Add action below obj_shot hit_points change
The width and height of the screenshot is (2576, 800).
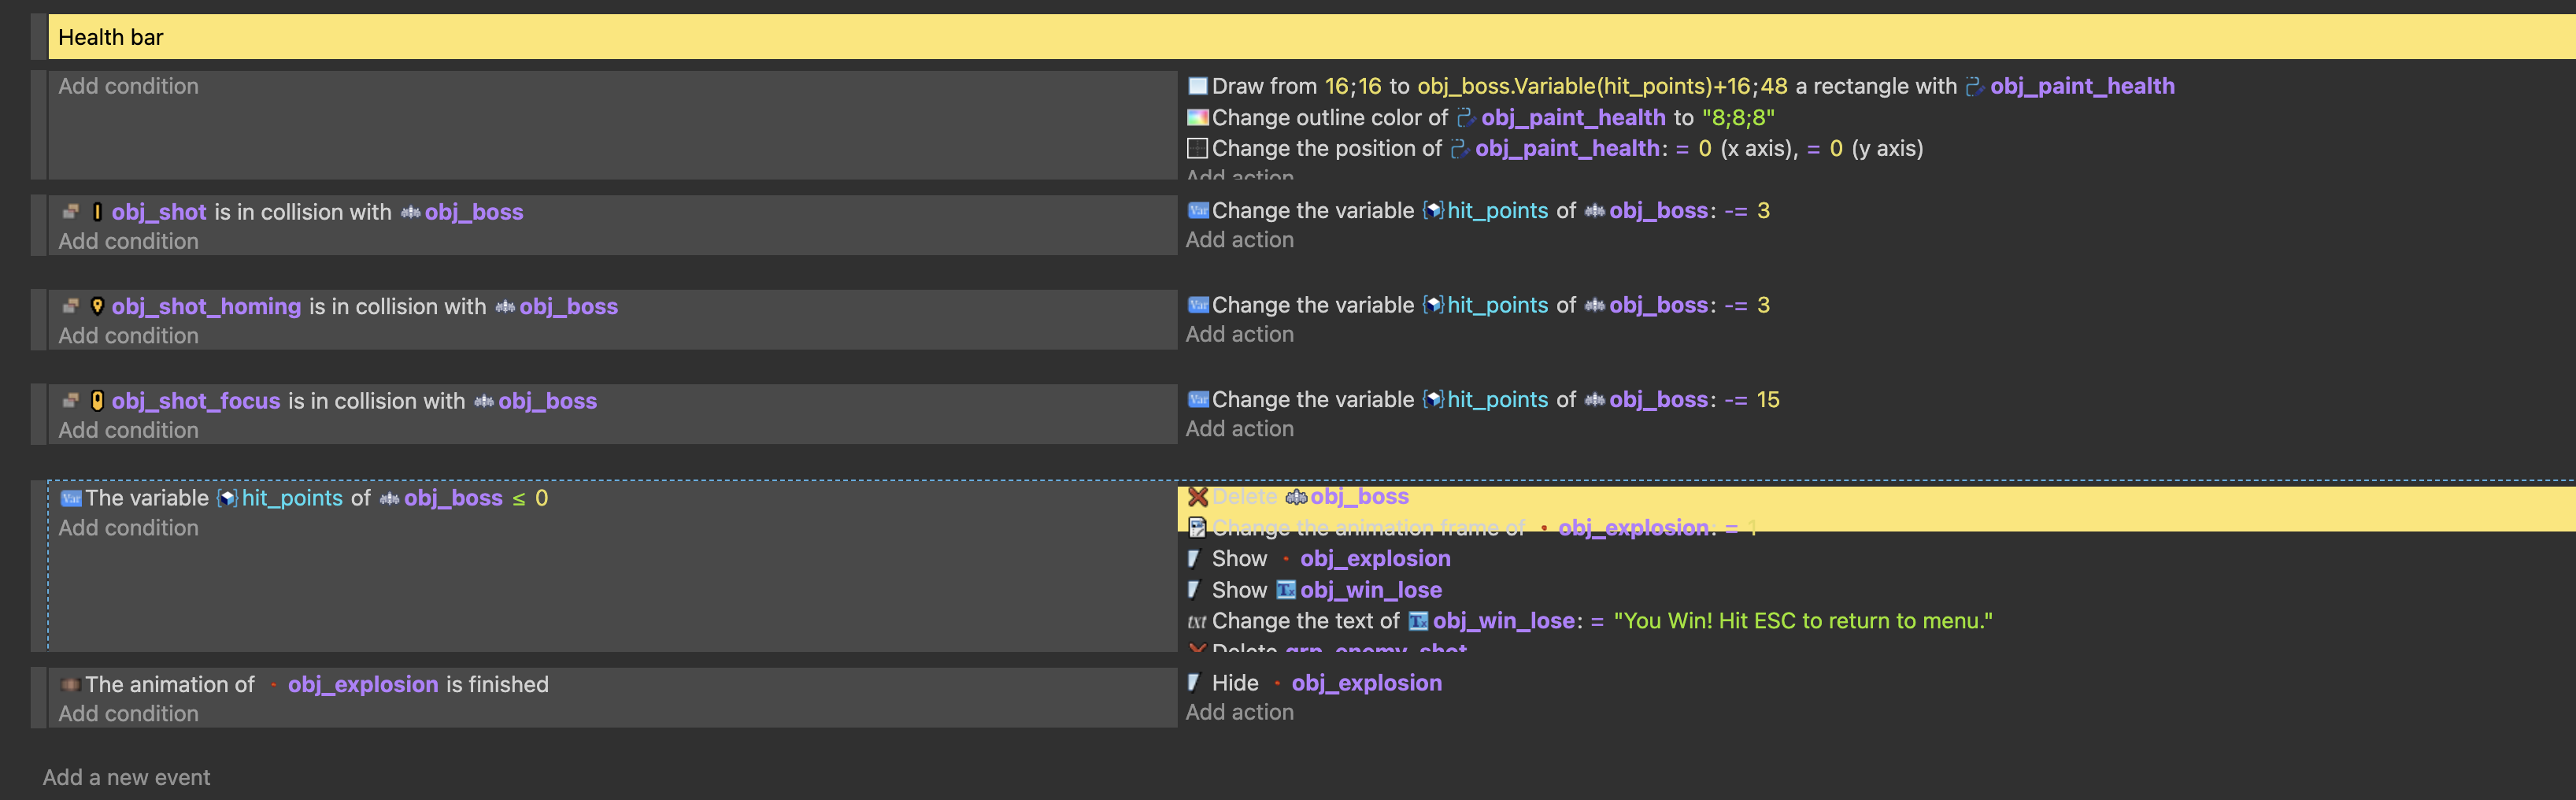click(1239, 240)
